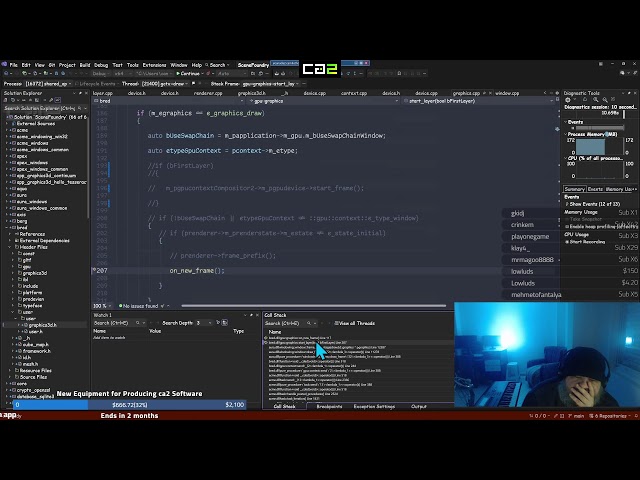Select the Output bottom tab
This screenshot has width=640, height=480.
418,407
